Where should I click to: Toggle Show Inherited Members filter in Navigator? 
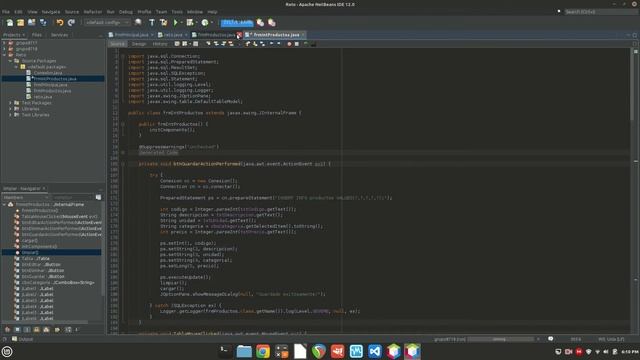pos(7,329)
